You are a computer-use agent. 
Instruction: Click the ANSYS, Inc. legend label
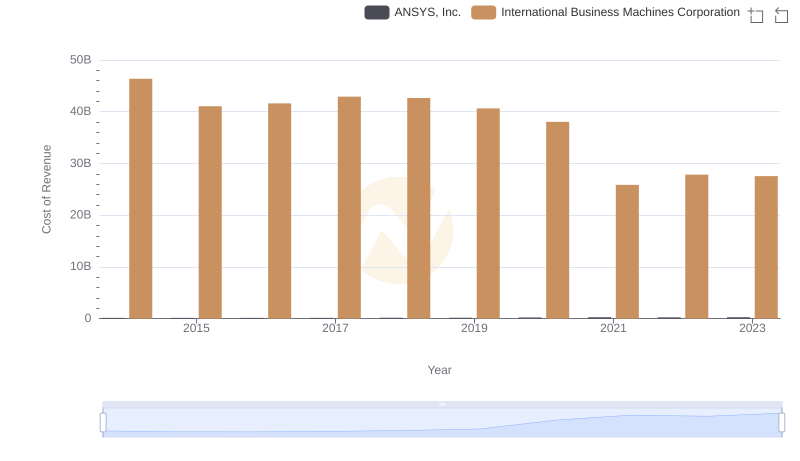428,12
